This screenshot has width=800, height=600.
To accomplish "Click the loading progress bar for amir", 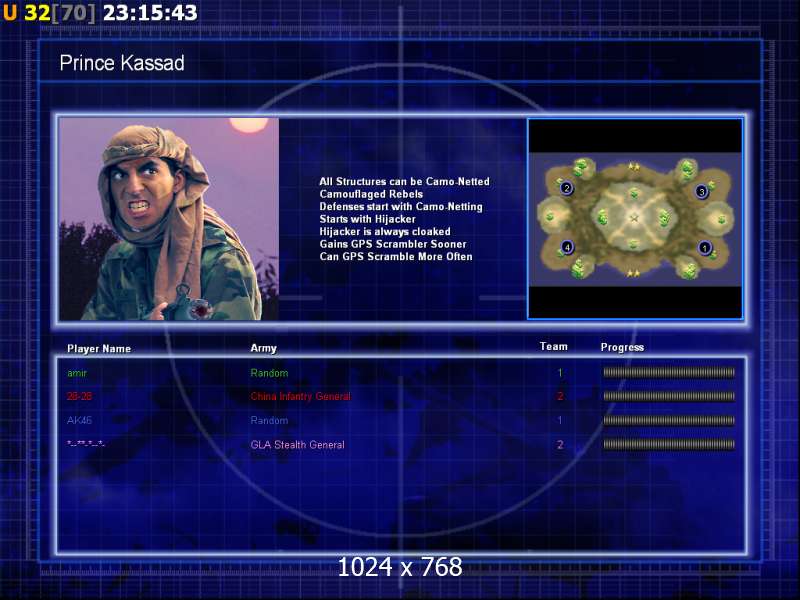I will (669, 372).
